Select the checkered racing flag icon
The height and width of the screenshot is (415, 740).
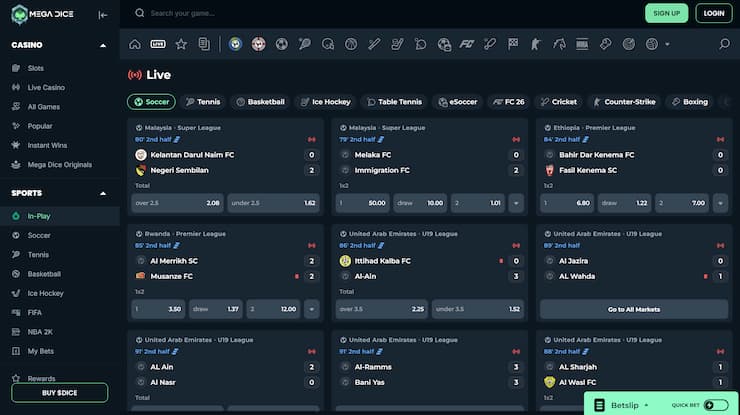[x=513, y=44]
